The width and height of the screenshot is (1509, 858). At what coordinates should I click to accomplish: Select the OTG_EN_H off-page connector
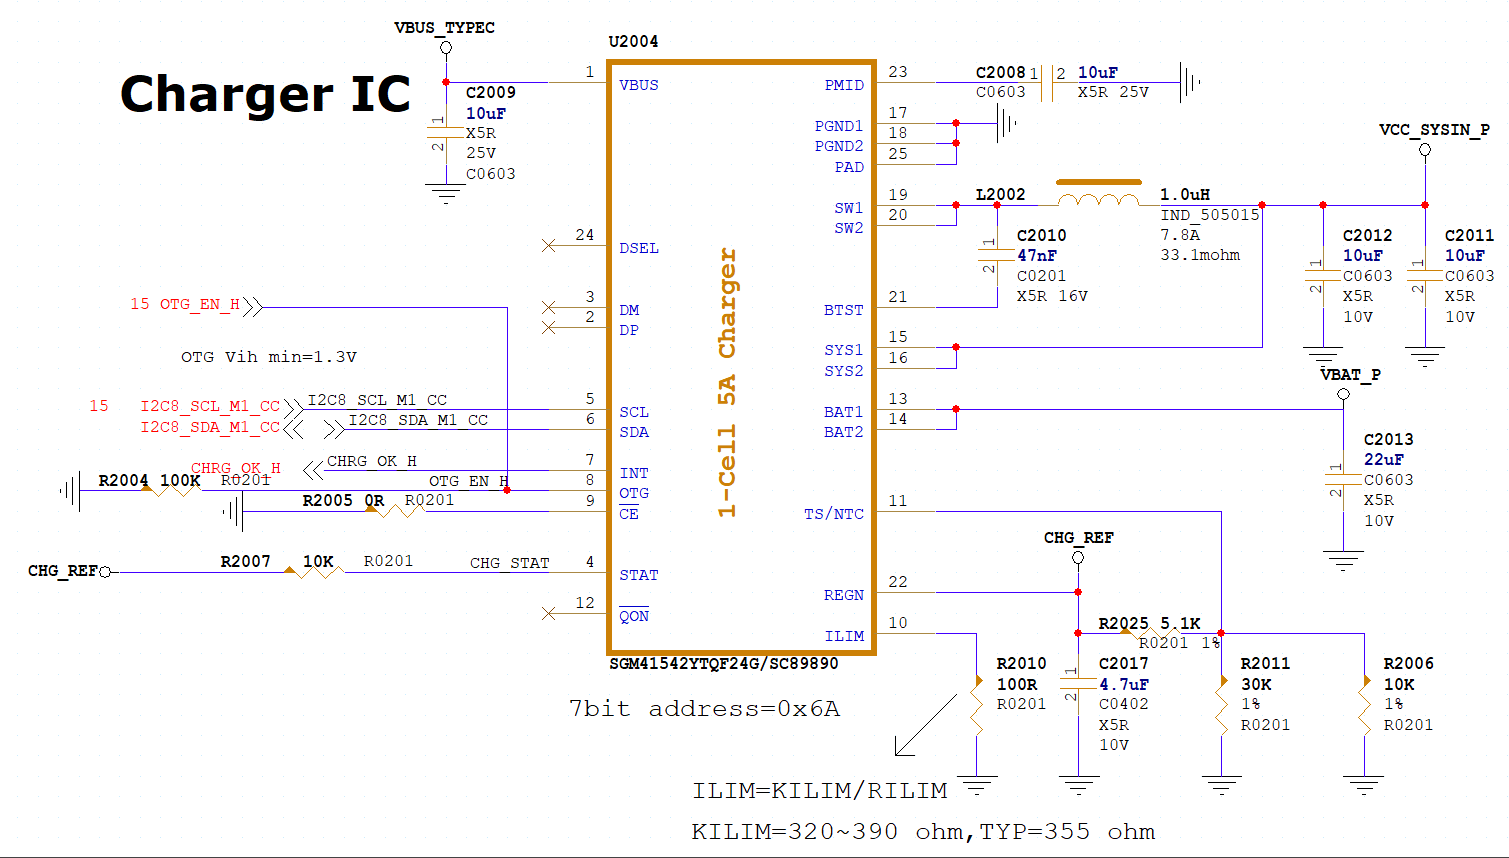click(252, 306)
